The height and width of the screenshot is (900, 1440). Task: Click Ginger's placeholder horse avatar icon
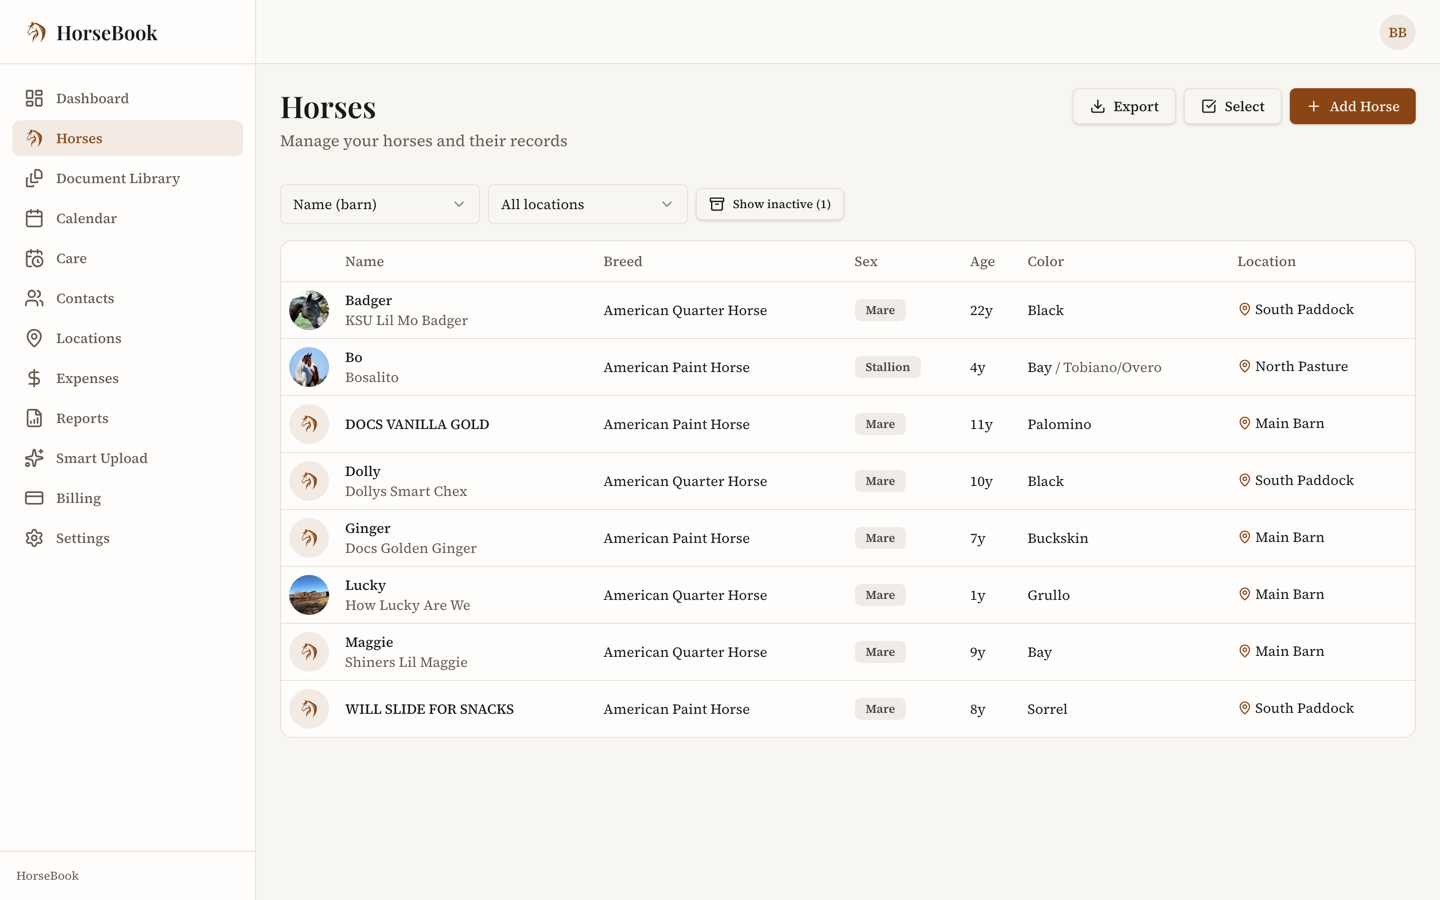pyautogui.click(x=309, y=538)
